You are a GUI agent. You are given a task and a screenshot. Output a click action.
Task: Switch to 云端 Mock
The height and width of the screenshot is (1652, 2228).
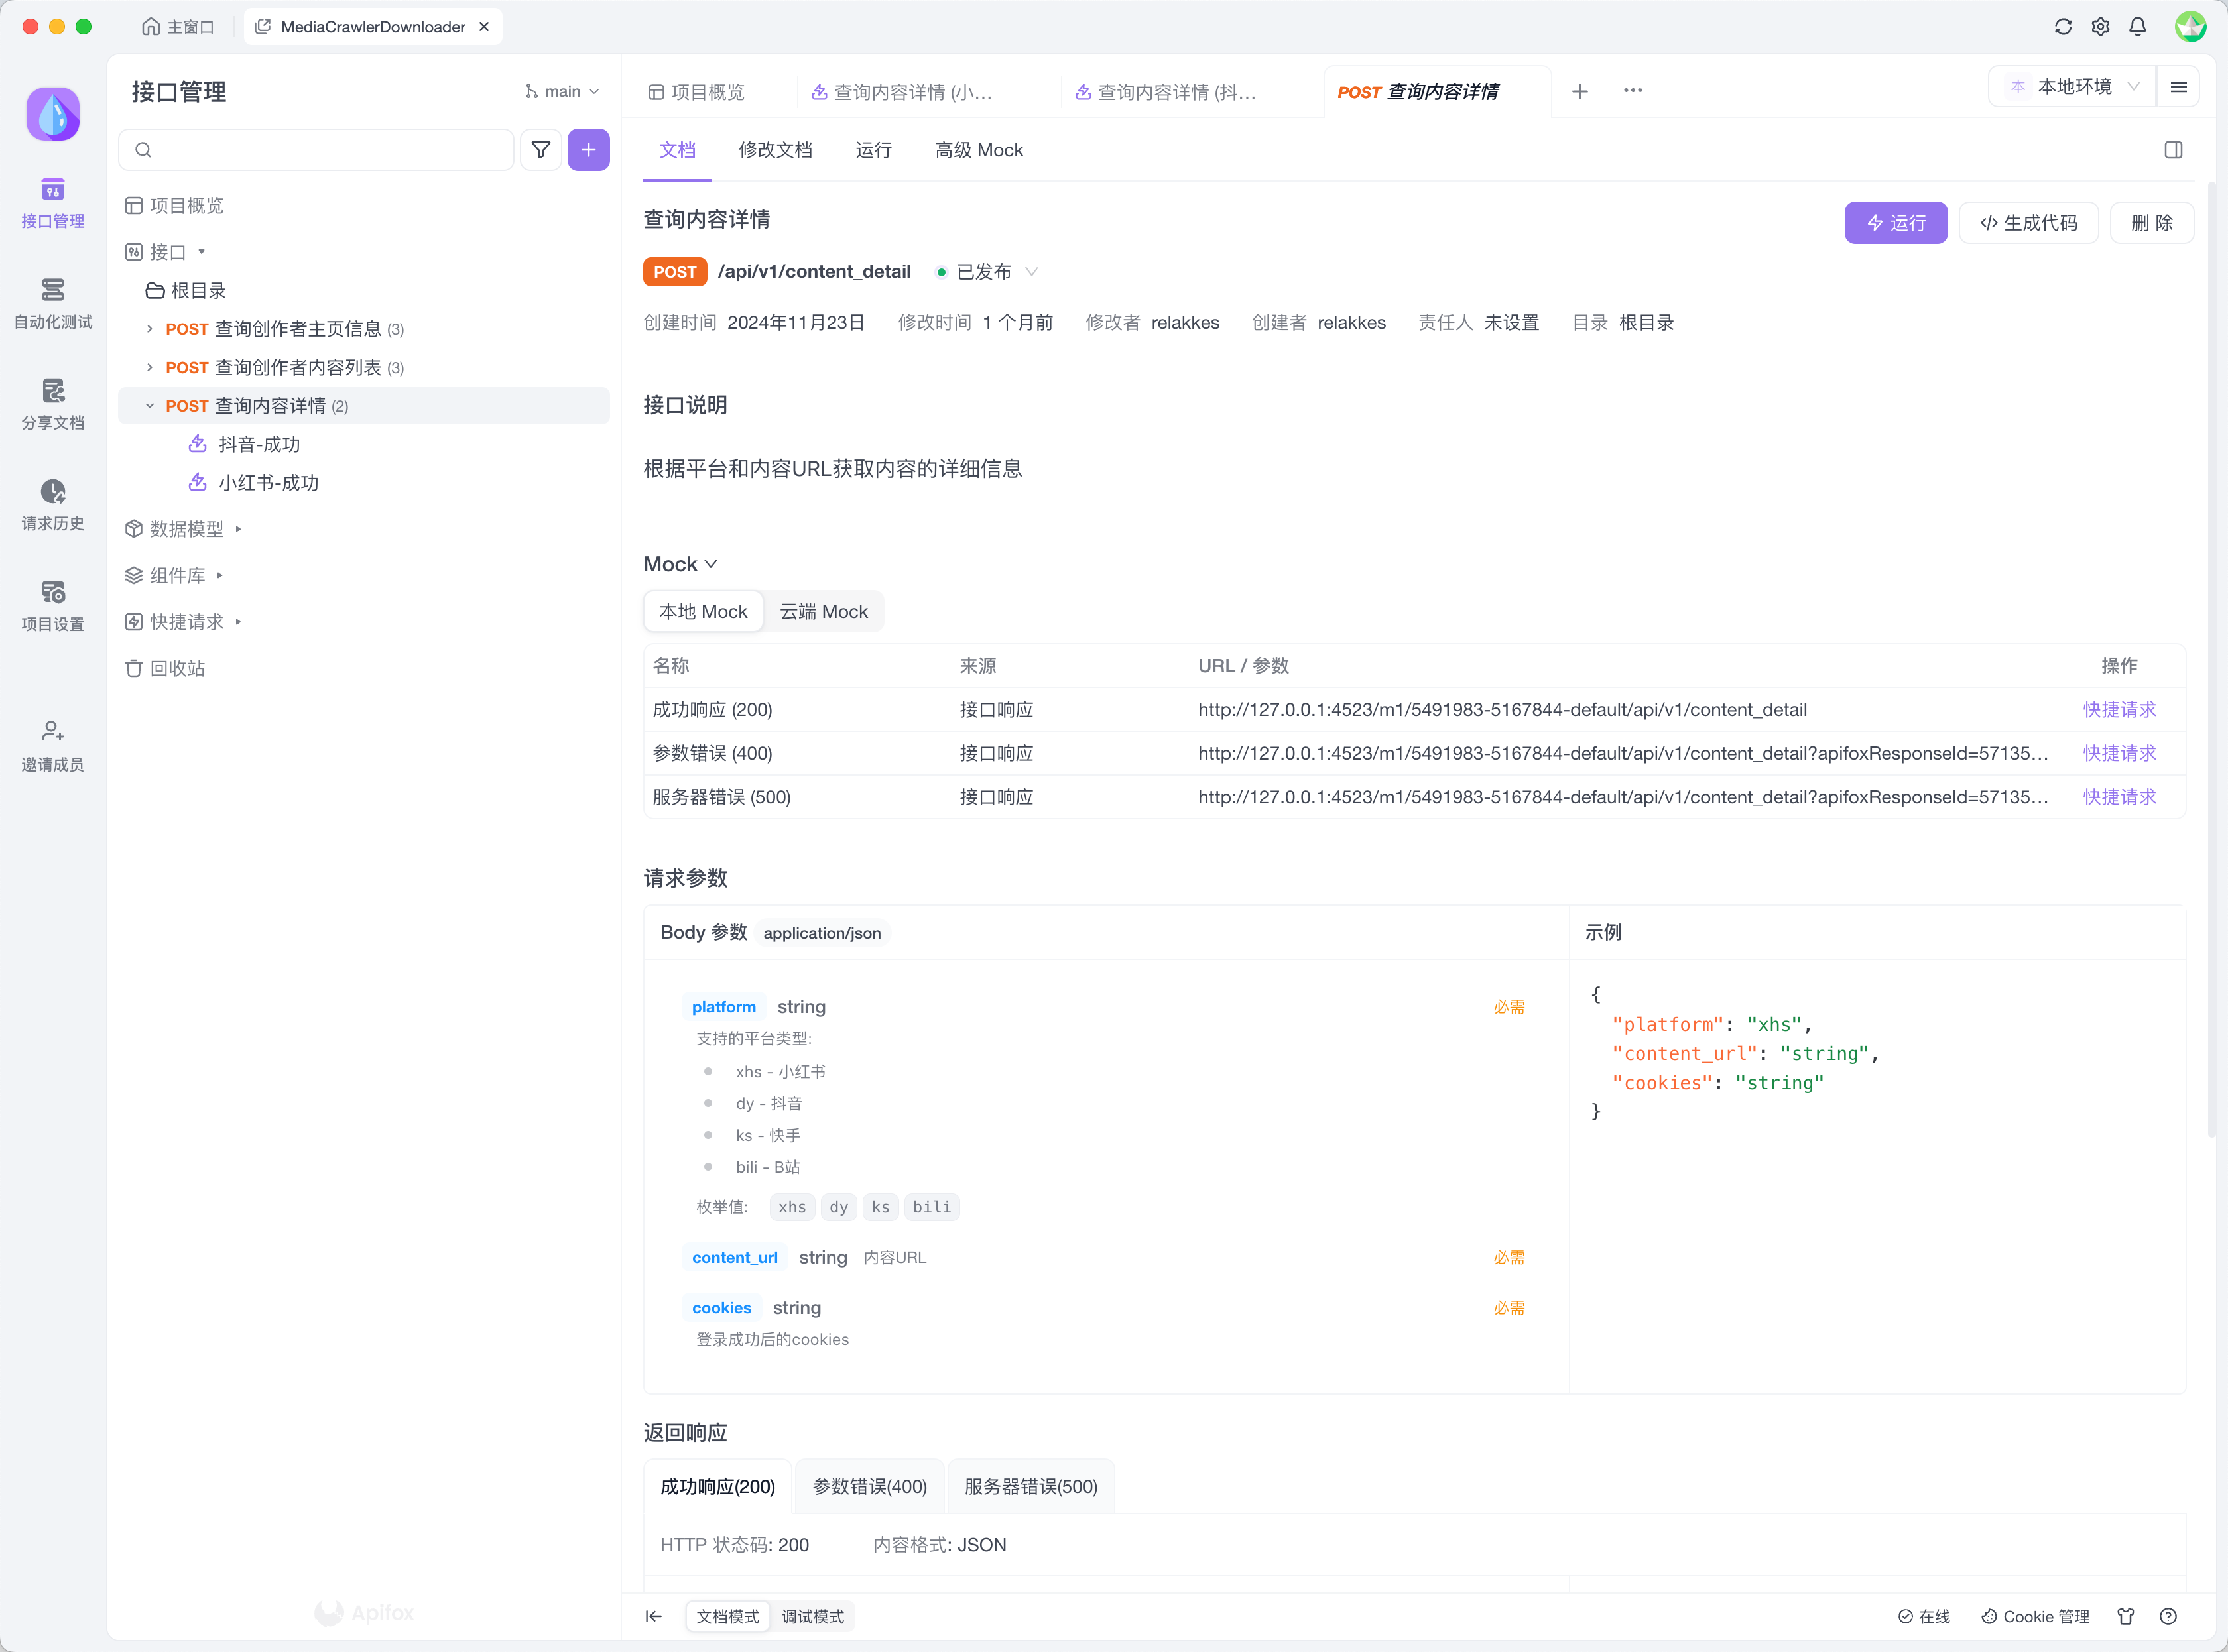(x=823, y=611)
